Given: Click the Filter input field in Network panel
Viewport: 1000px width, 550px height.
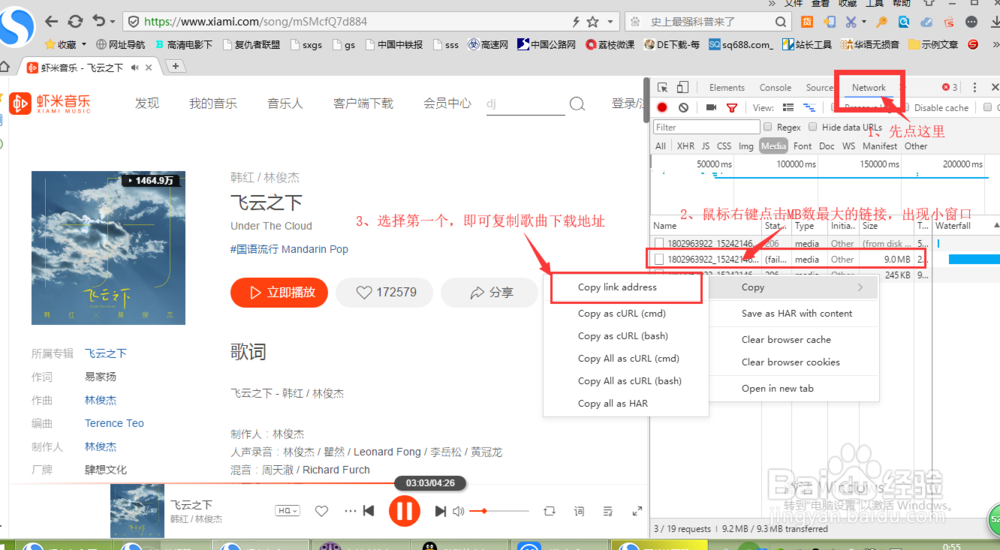Looking at the screenshot, I should point(706,127).
